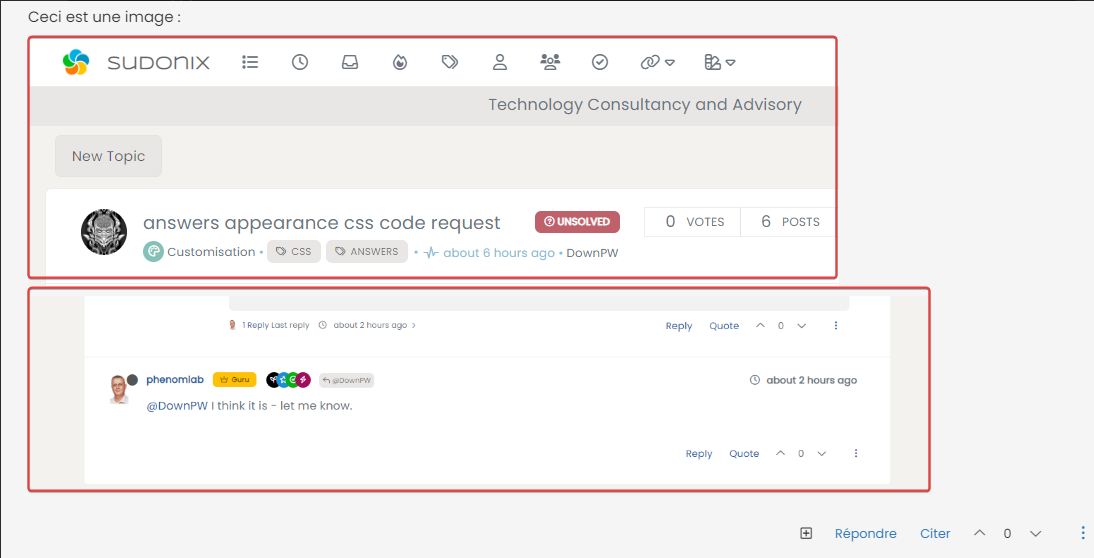Click the circled checkmark icon in navbar
1094x558 pixels.
coord(600,62)
